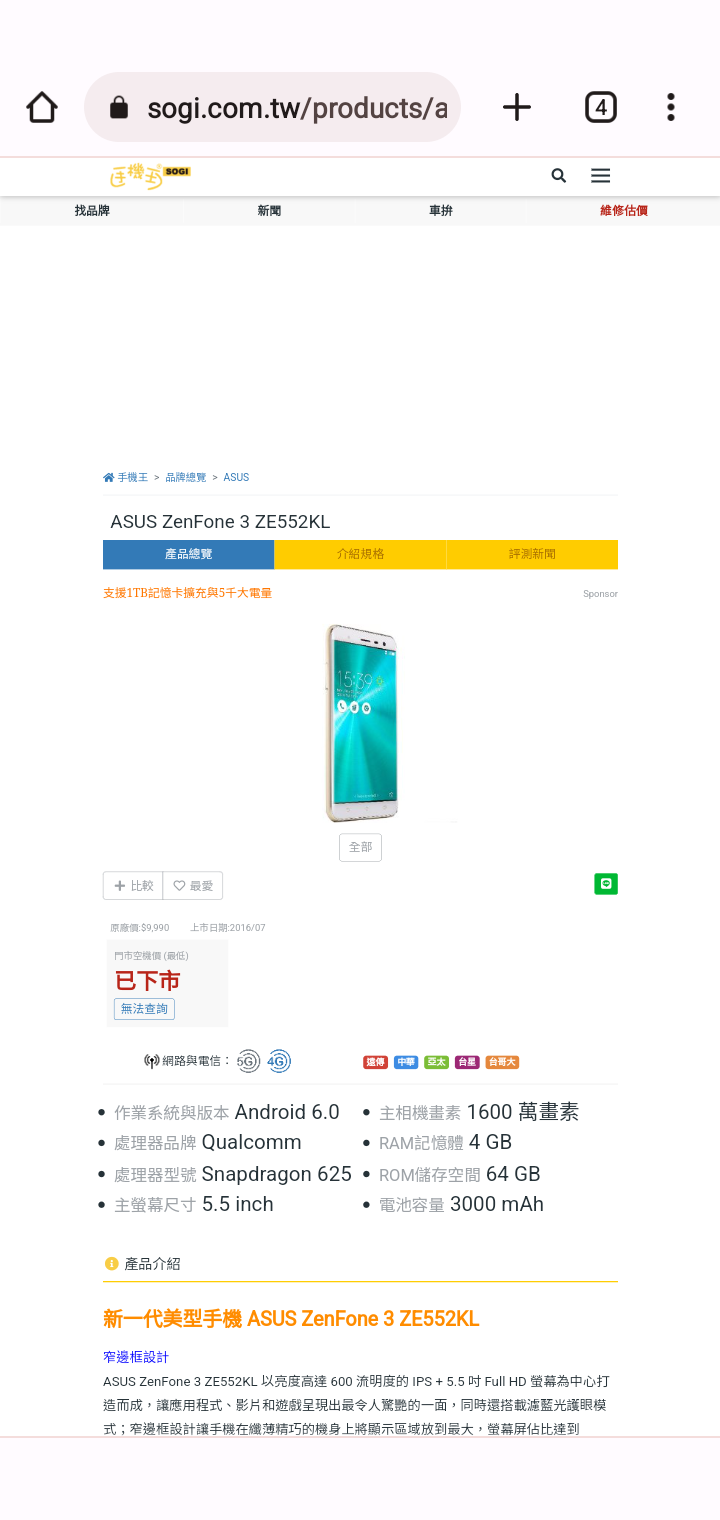Click the 全部 button under the phone image
Screen dimensions: 720x1520
click(360, 847)
